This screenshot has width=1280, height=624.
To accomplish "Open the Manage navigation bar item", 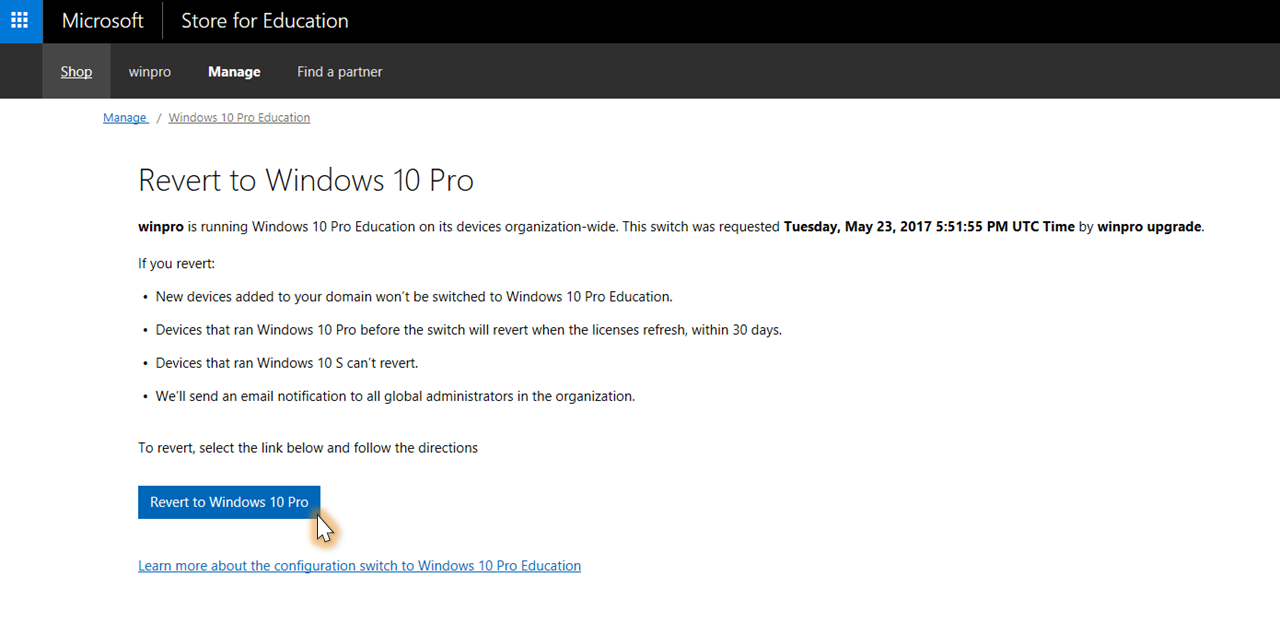I will pyautogui.click(x=234, y=72).
